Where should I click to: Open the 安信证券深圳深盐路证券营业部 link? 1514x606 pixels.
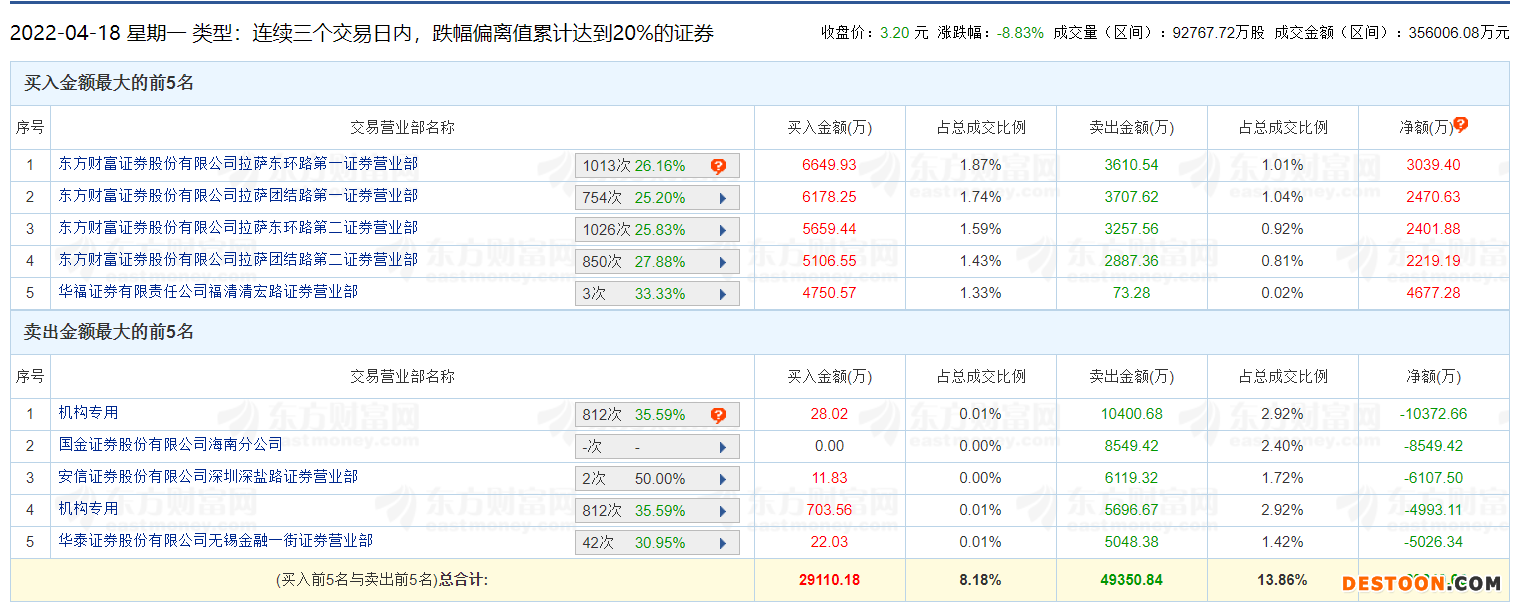click(x=208, y=477)
